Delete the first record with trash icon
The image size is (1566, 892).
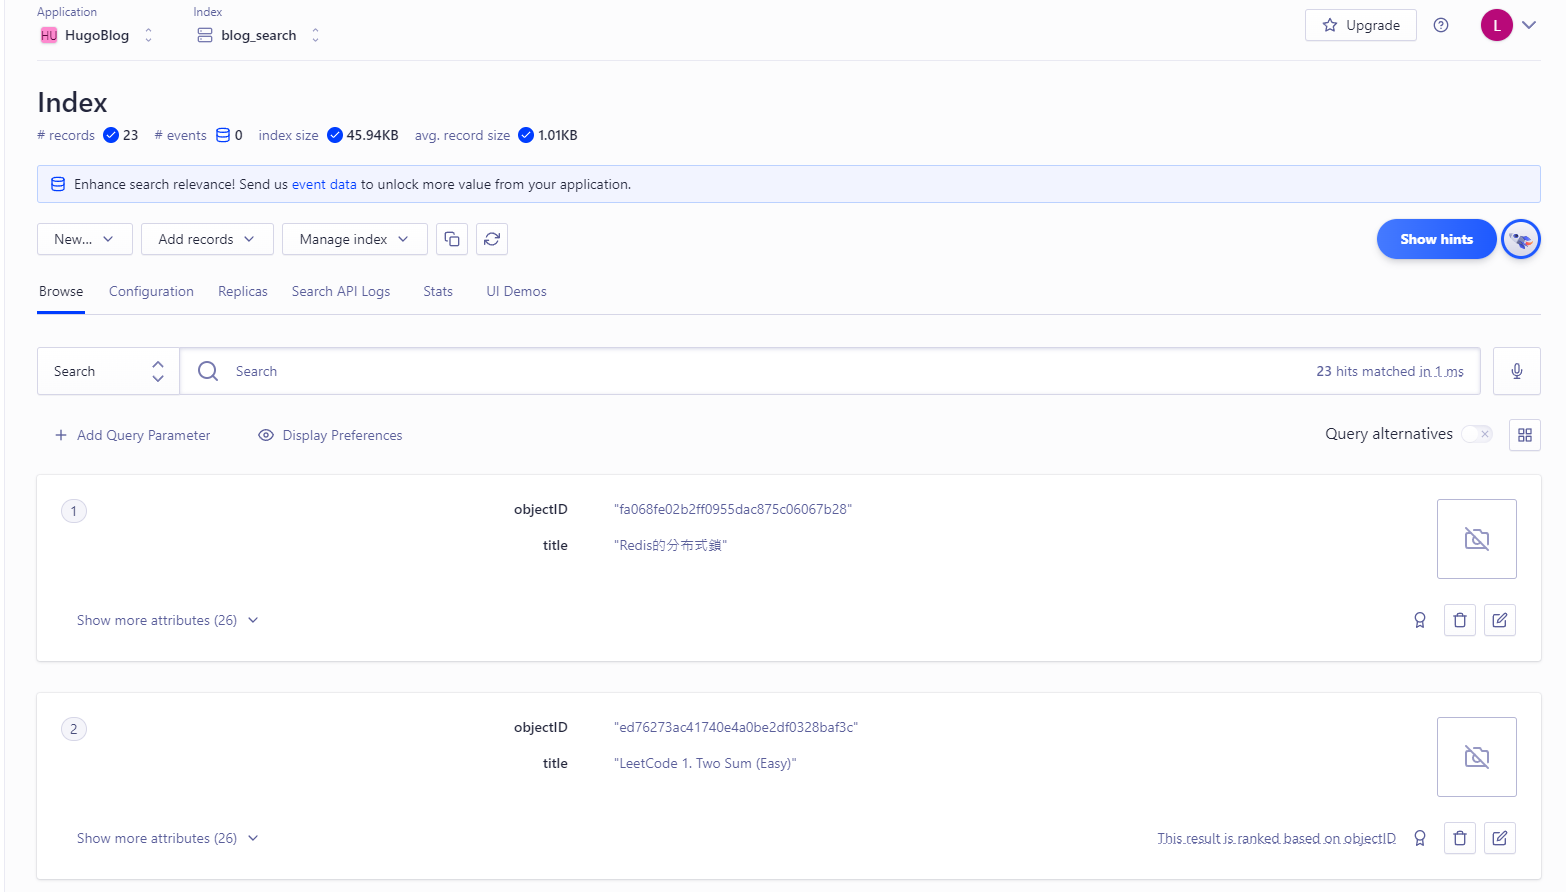pyautogui.click(x=1459, y=620)
